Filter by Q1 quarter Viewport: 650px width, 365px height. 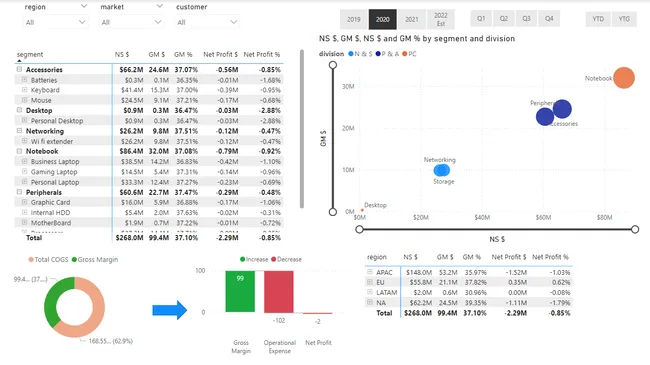coord(481,19)
